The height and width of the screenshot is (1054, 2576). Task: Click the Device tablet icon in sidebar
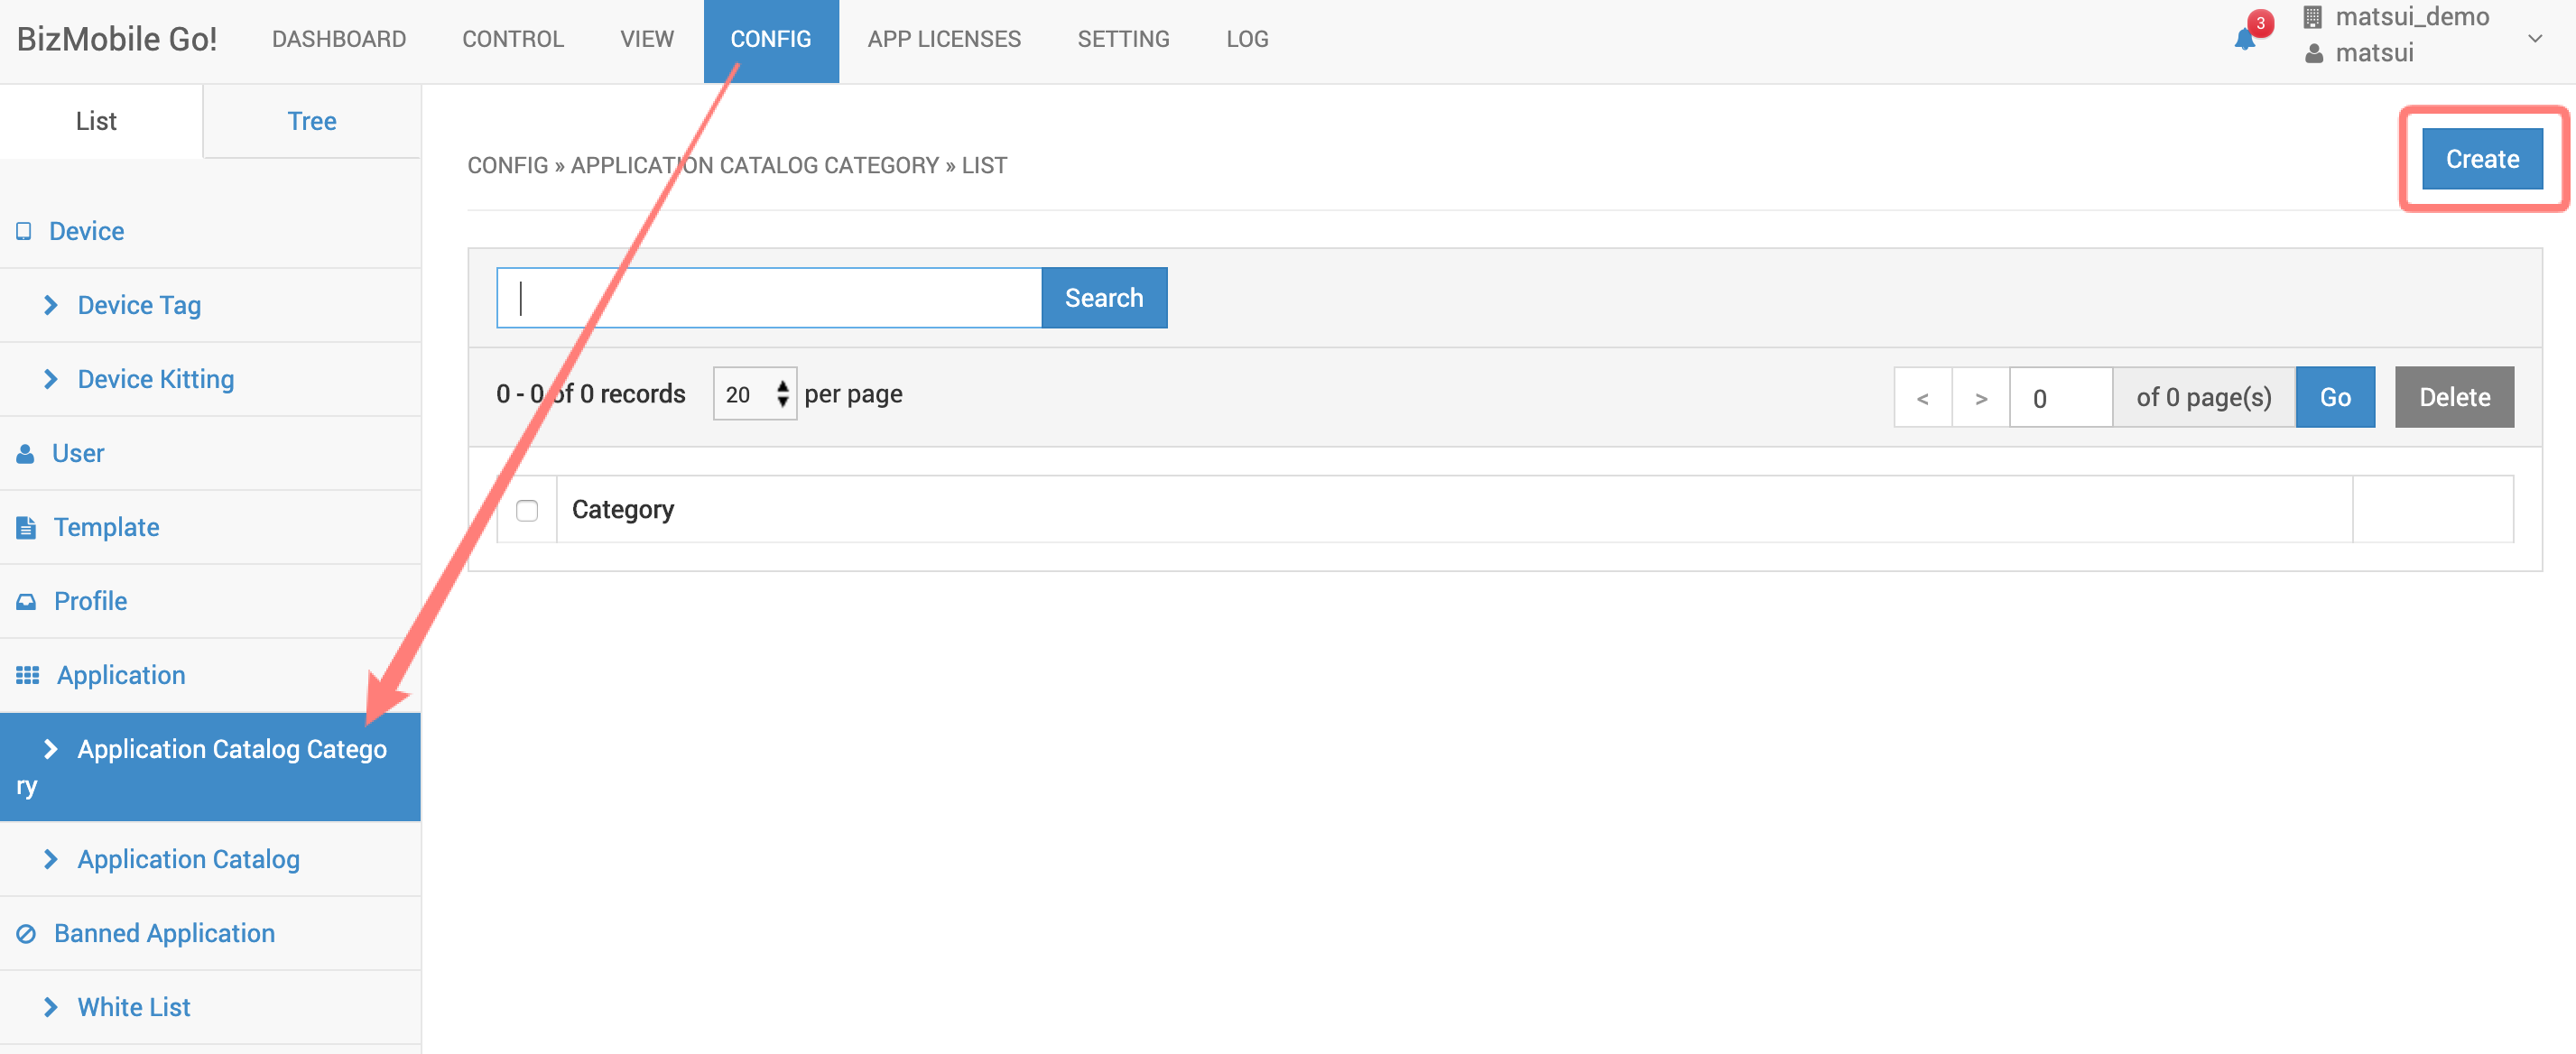tap(24, 231)
